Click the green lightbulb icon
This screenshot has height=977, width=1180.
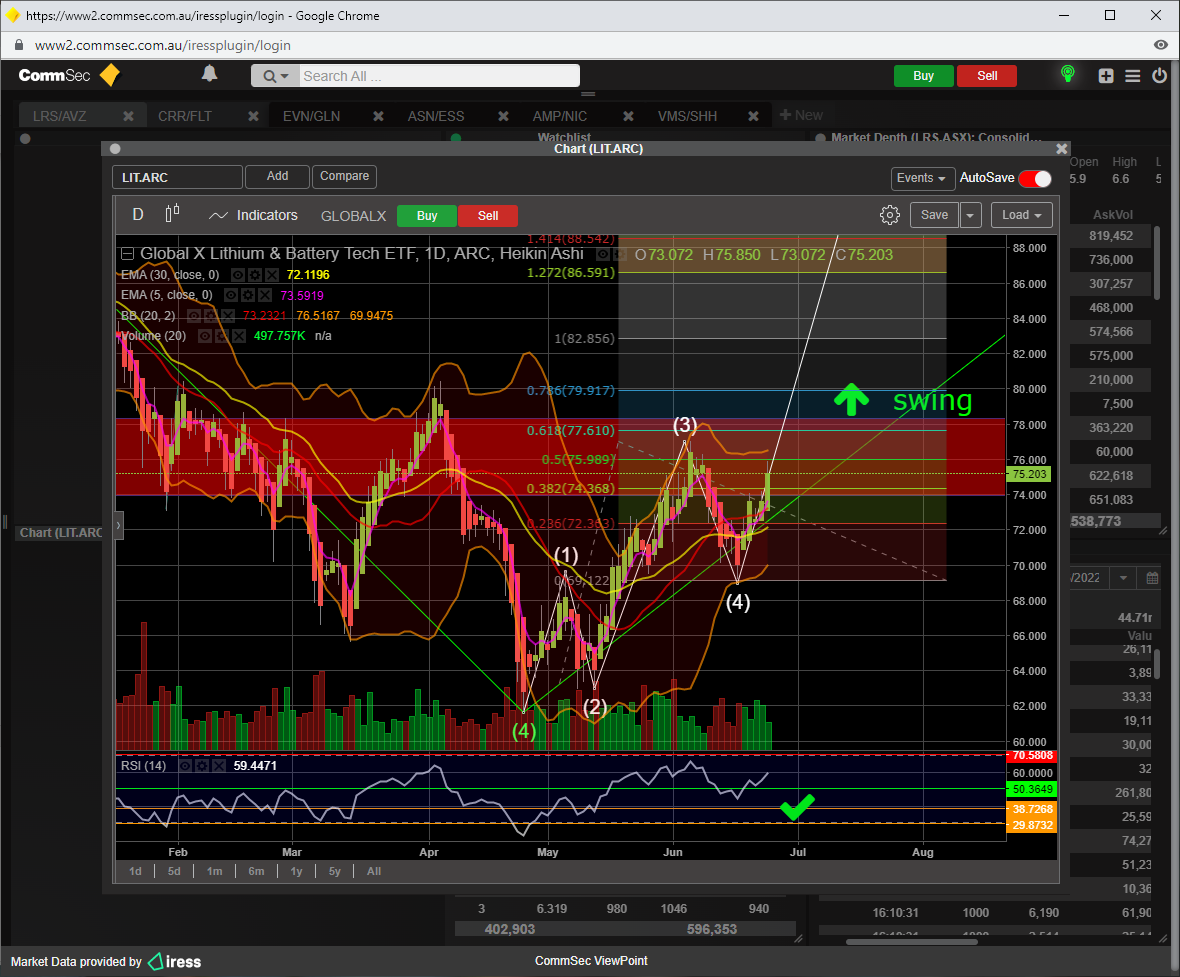[x=1067, y=74]
